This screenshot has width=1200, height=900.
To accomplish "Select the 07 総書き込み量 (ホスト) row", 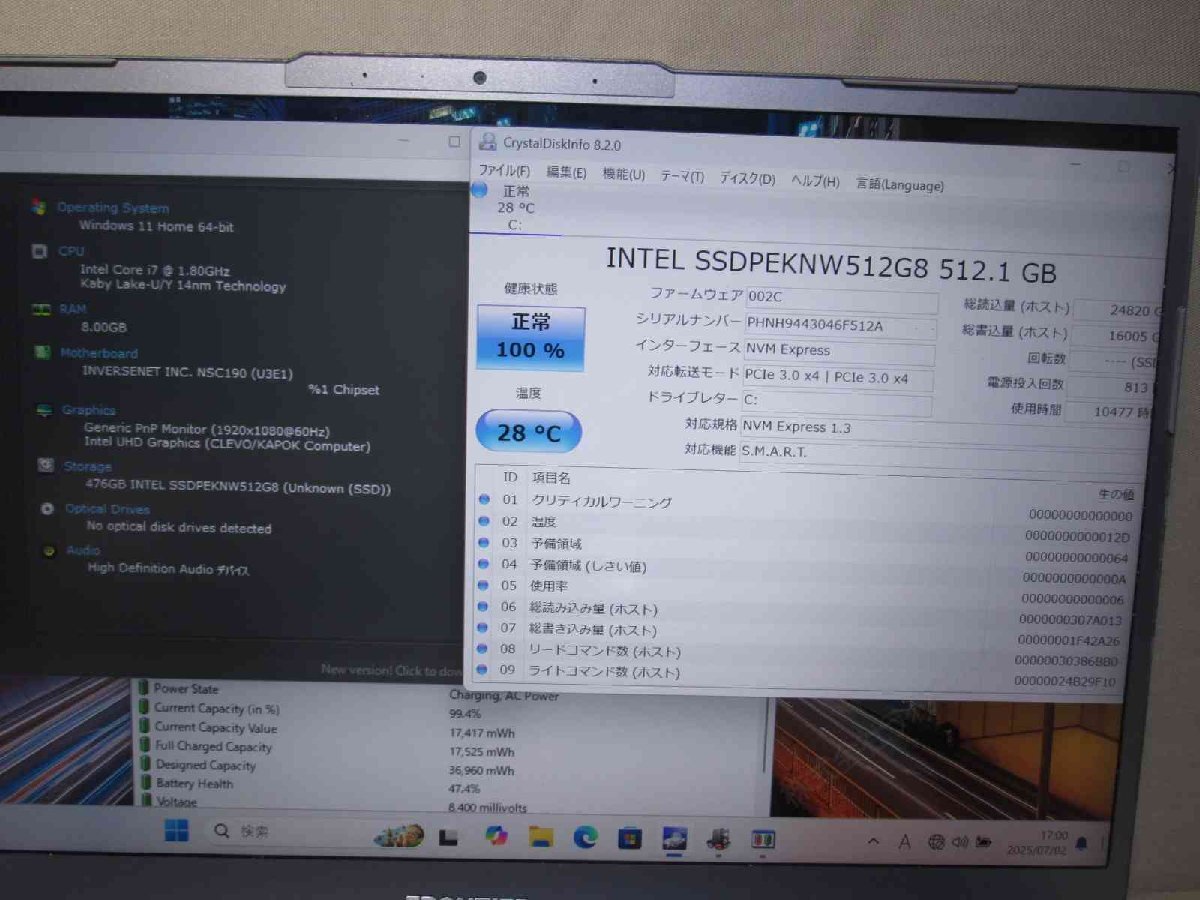I will click(800, 635).
